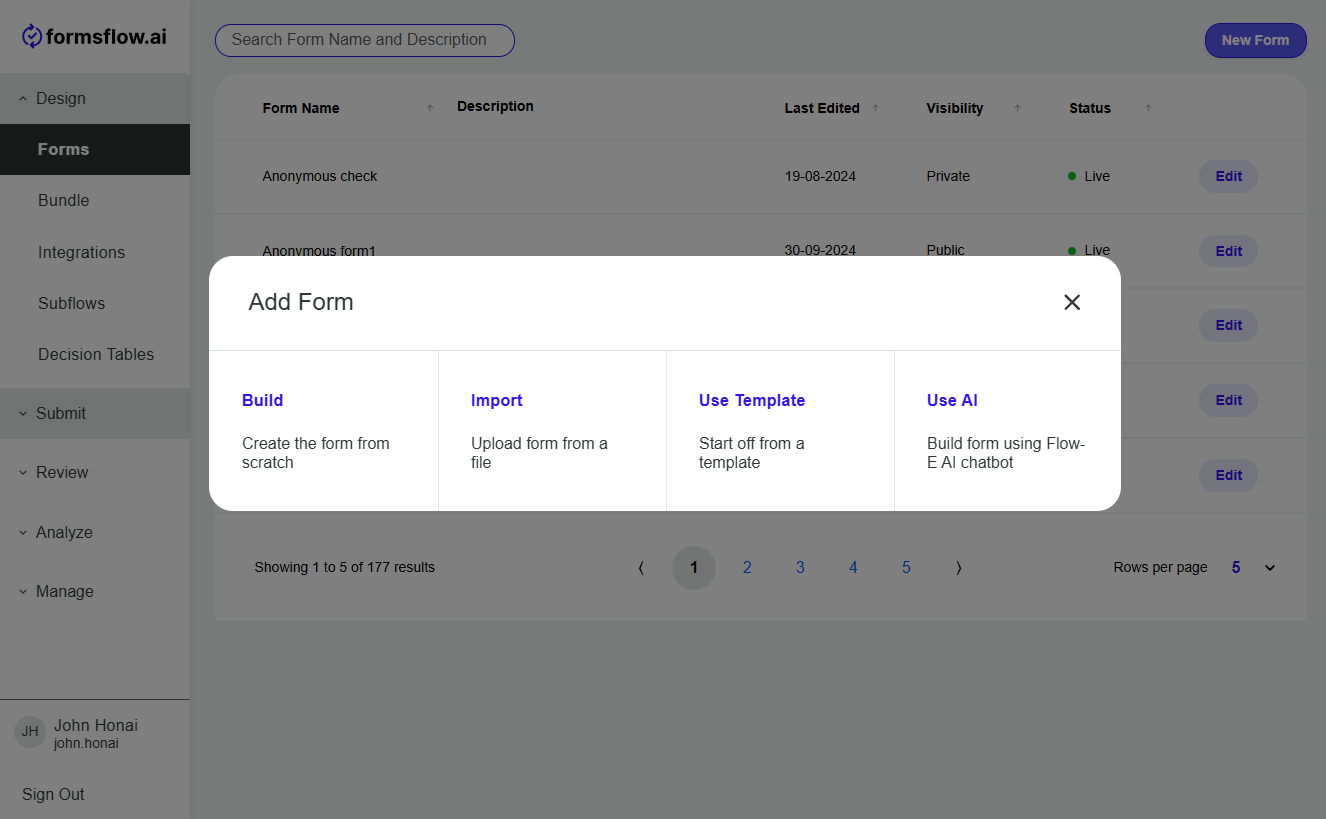
Task: Sort by Status arrow
Action: [x=1148, y=108]
